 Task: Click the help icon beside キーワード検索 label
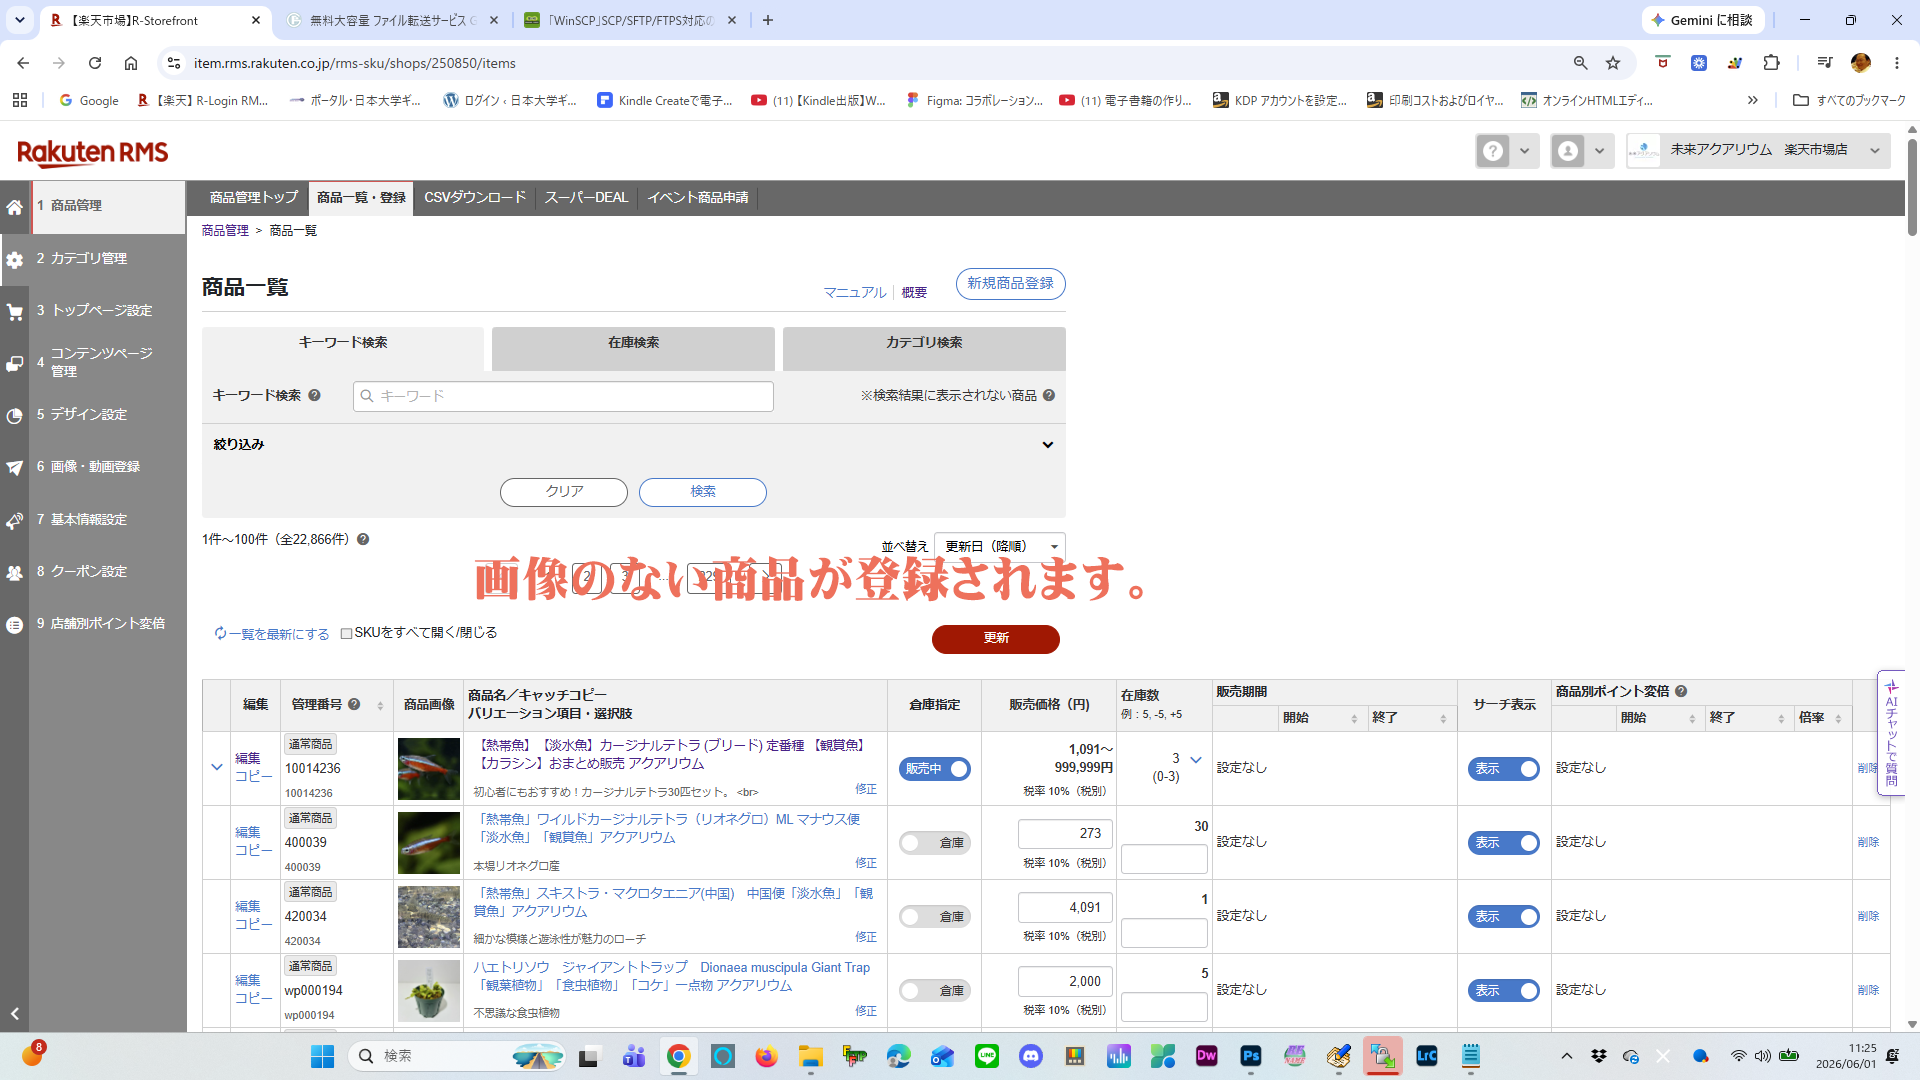pos(314,395)
